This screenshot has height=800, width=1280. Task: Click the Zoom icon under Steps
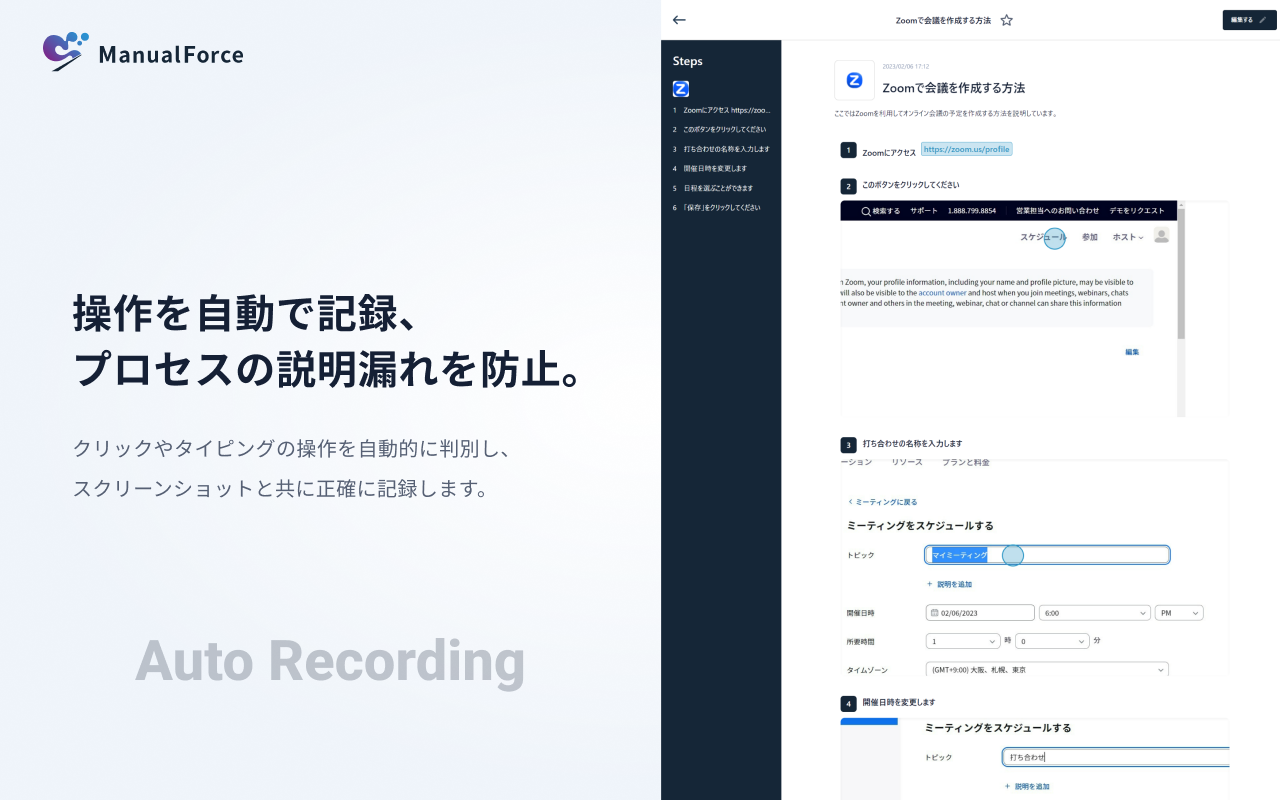(x=681, y=89)
